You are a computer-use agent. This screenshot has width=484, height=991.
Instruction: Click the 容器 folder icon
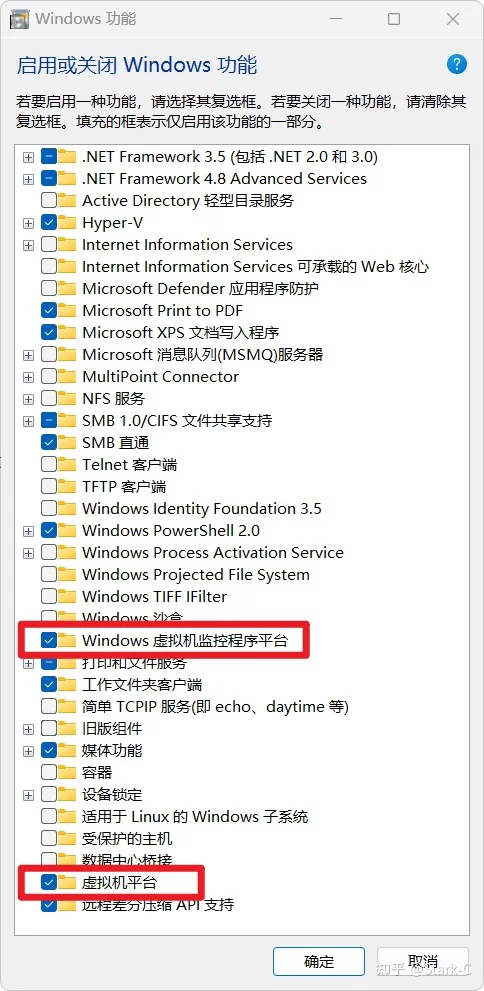pyautogui.click(x=67, y=772)
